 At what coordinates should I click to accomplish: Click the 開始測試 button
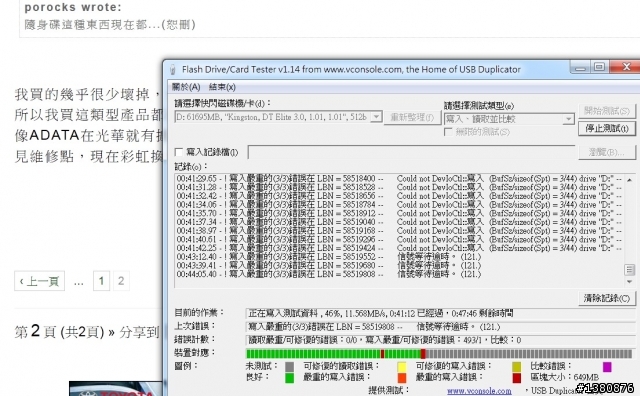[x=607, y=111]
